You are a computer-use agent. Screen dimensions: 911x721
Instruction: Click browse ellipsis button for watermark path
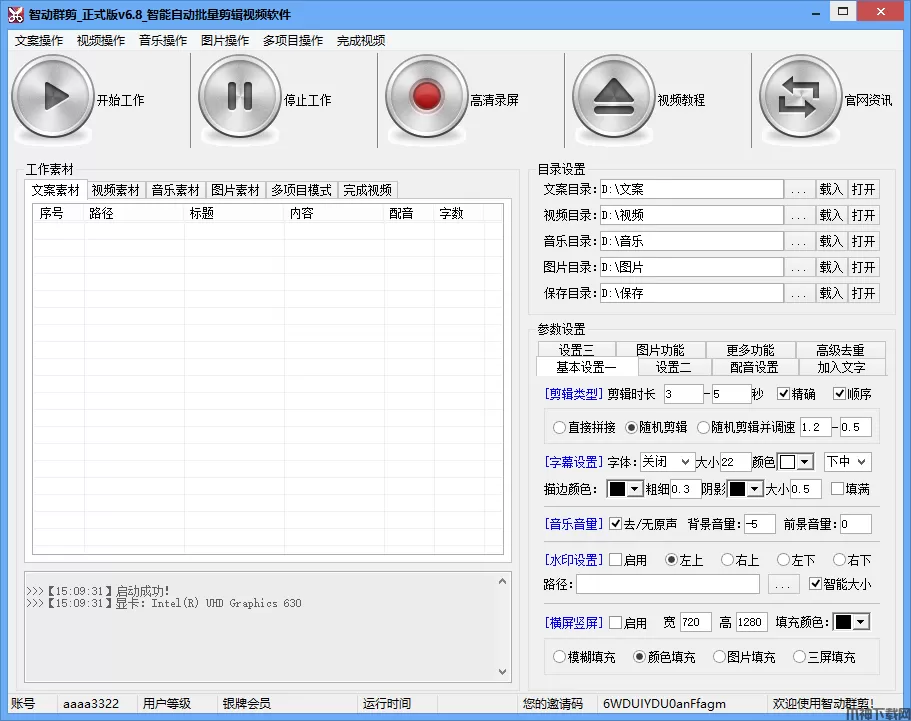(784, 584)
